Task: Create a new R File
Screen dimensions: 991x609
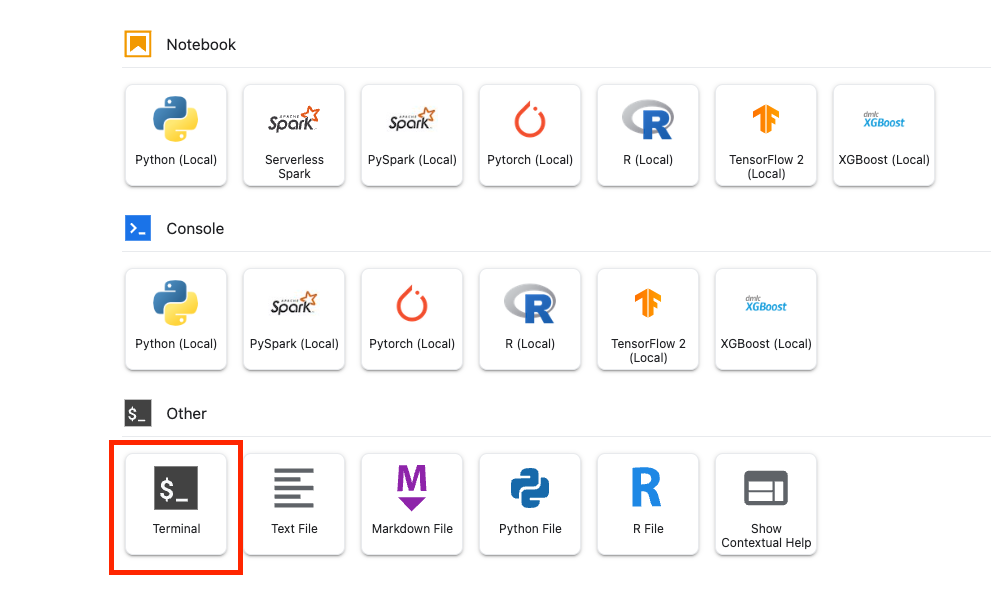Action: (x=648, y=504)
